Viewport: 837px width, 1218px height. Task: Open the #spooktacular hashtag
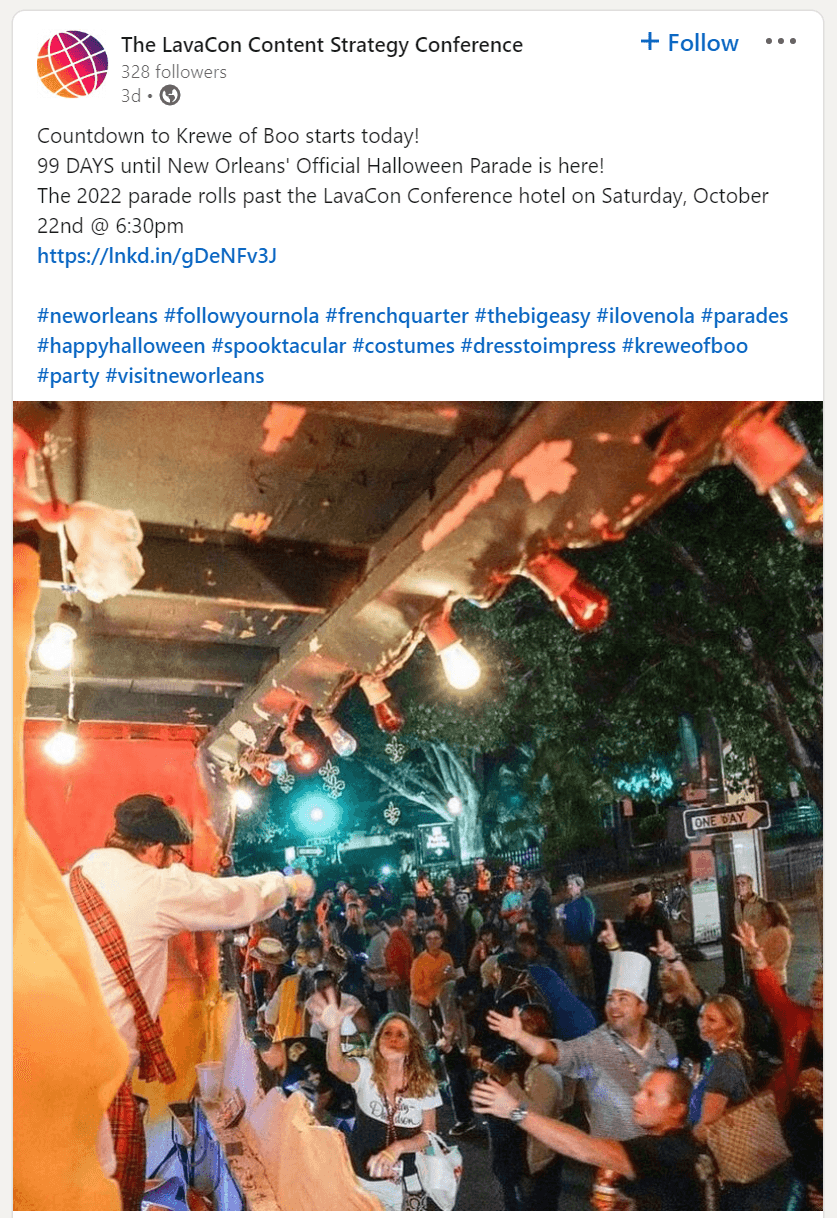point(279,346)
